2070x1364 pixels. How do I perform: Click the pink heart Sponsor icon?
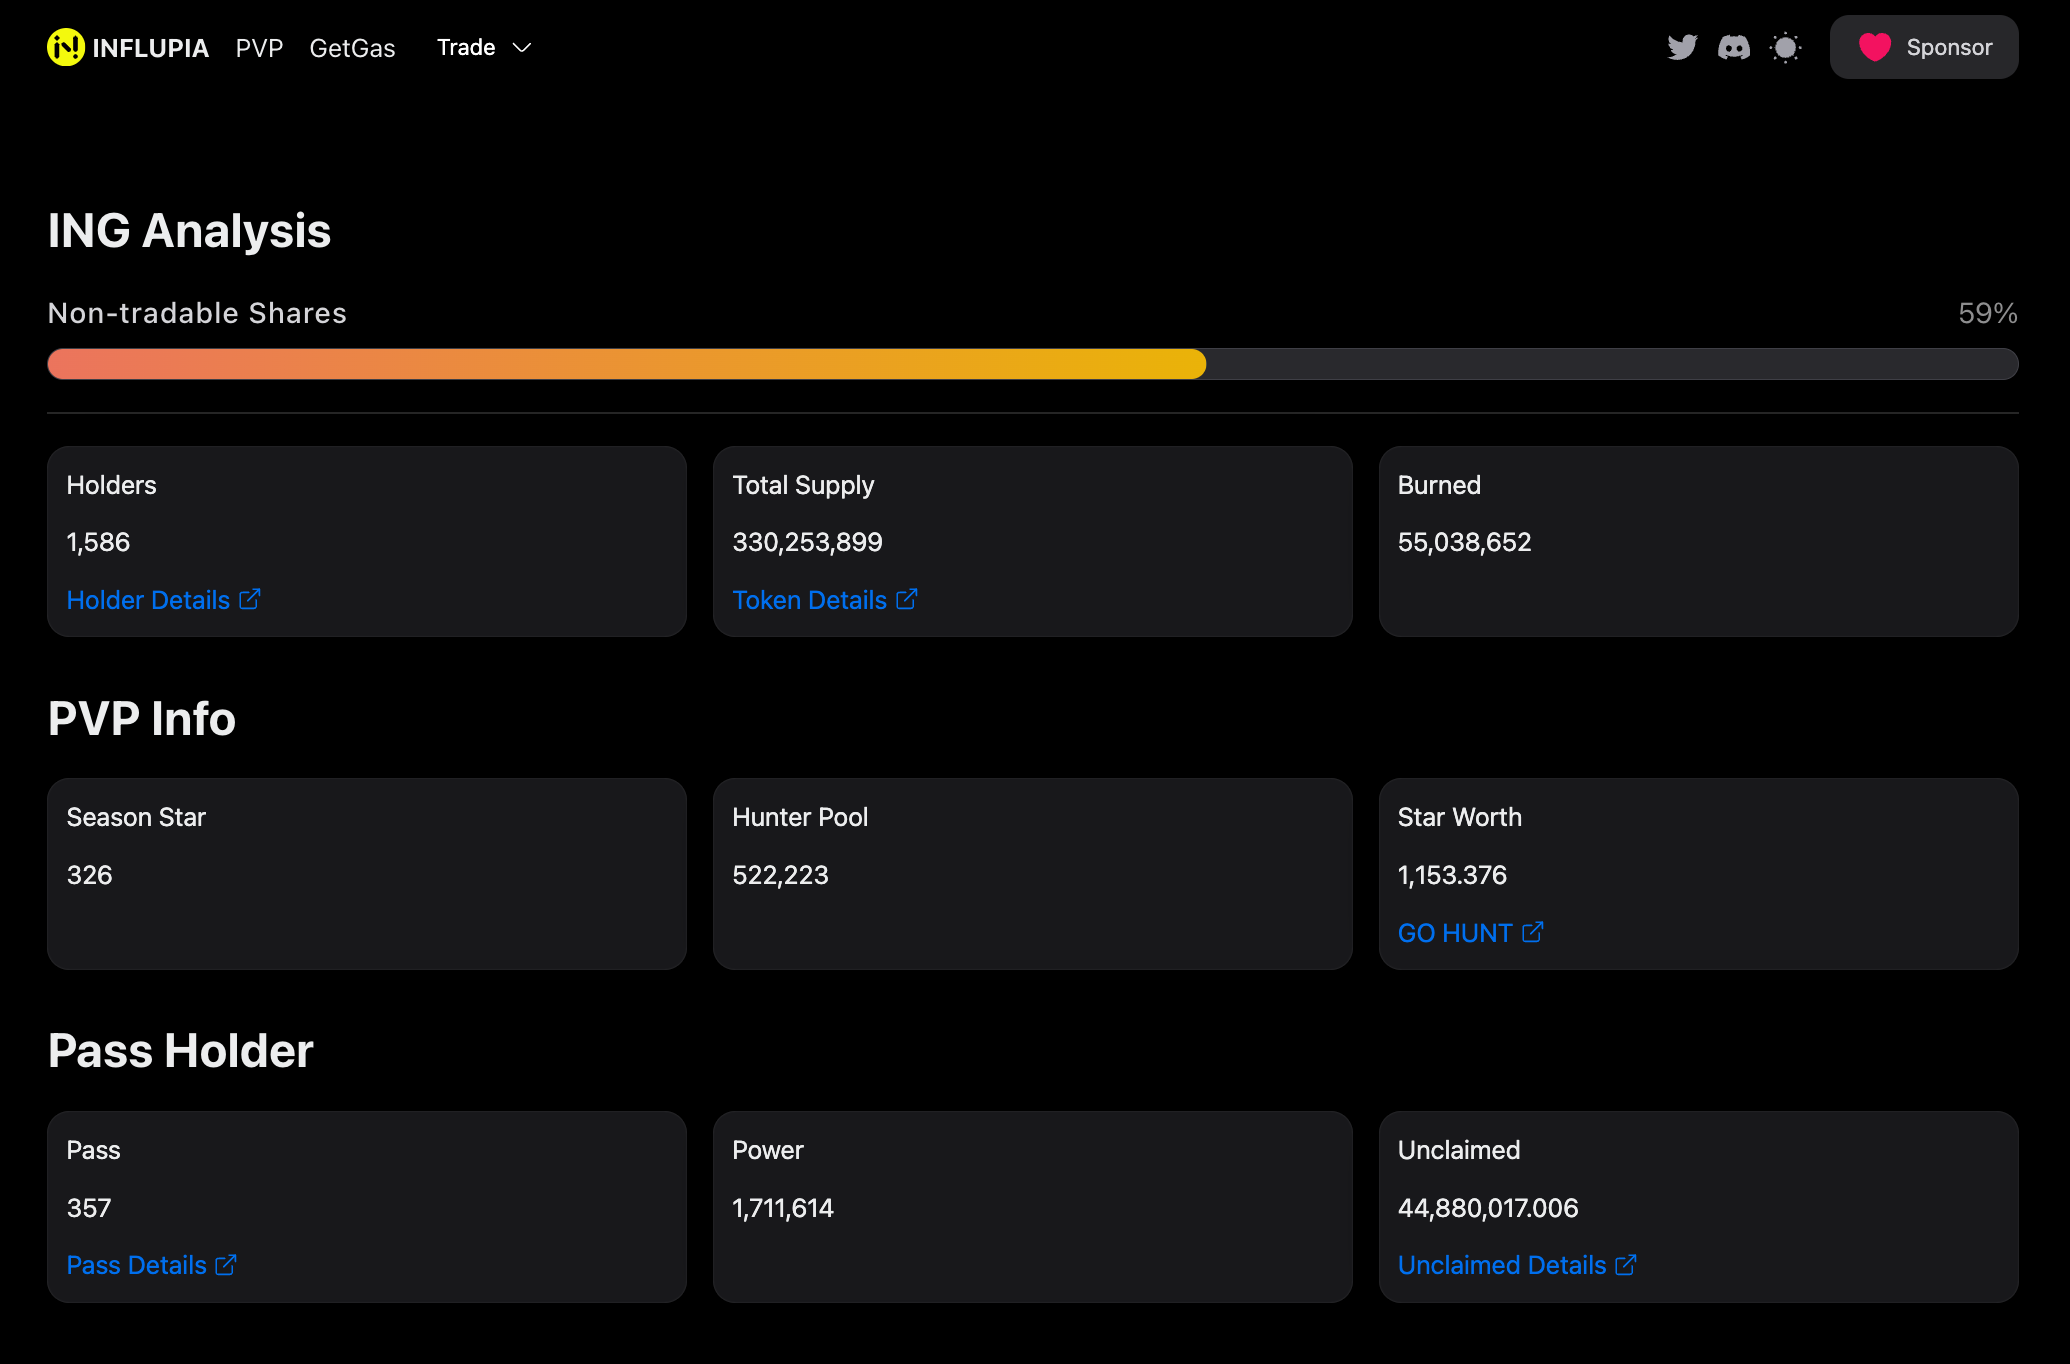(x=1874, y=47)
